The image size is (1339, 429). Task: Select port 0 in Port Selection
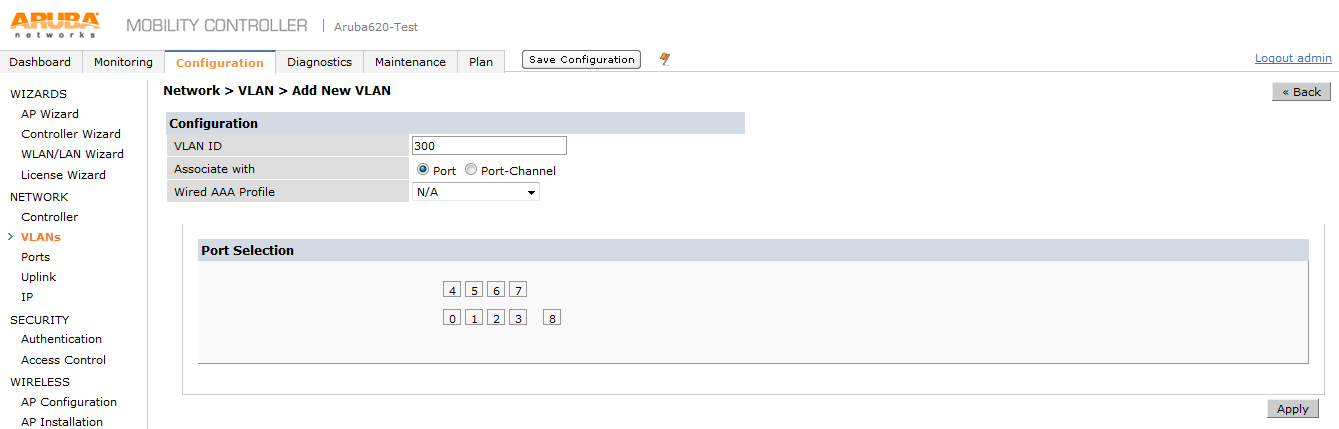tap(452, 318)
